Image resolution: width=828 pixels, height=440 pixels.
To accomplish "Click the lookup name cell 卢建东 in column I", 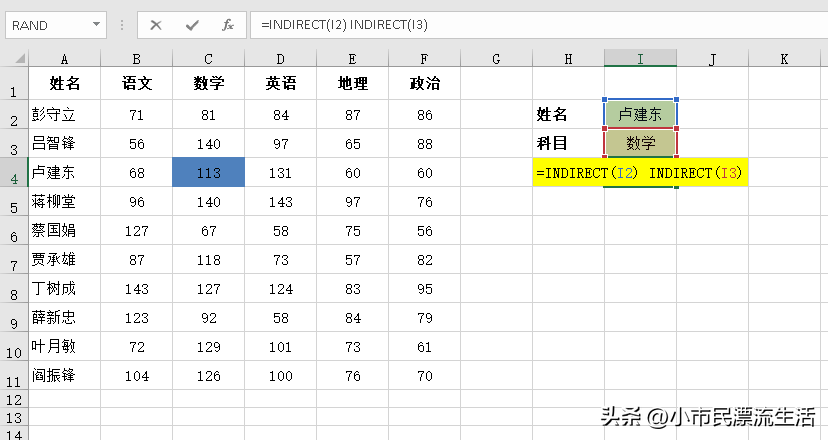I will (641, 114).
